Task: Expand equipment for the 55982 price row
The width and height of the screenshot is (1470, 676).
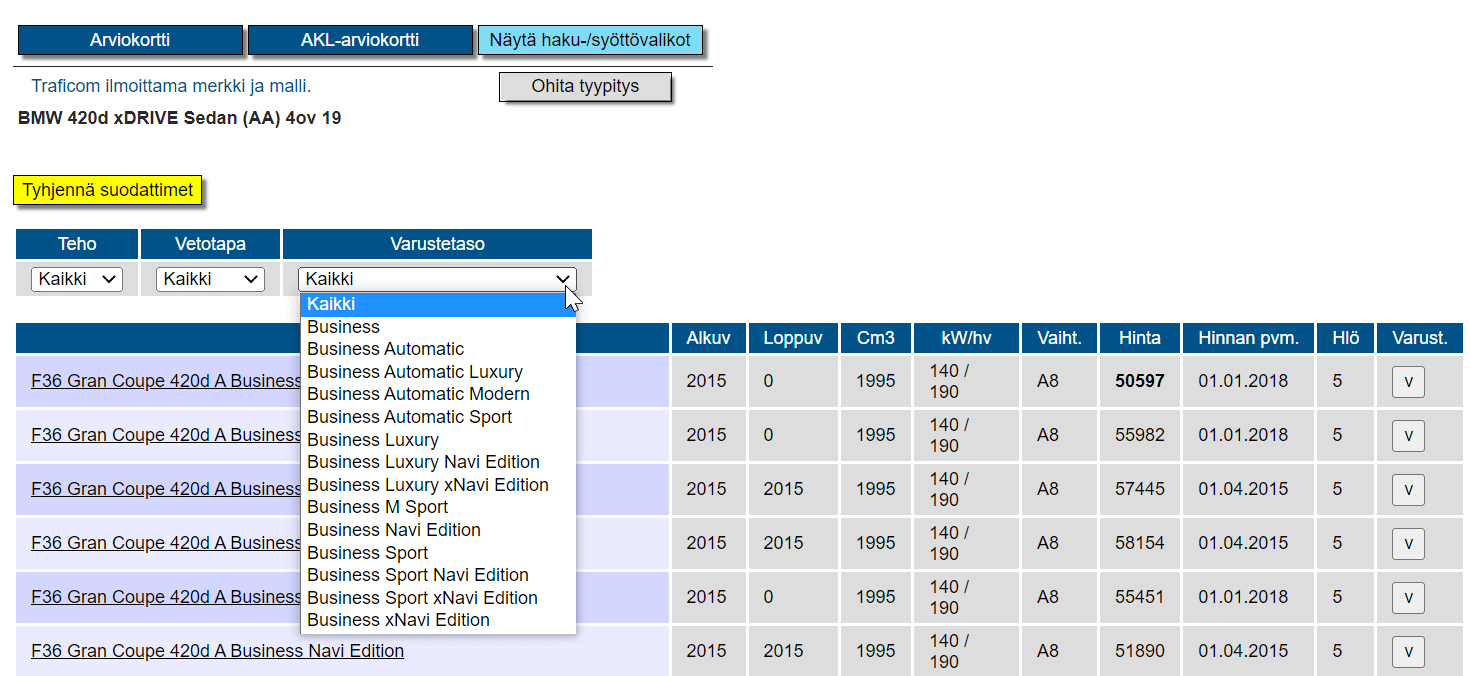Action: click(1408, 435)
